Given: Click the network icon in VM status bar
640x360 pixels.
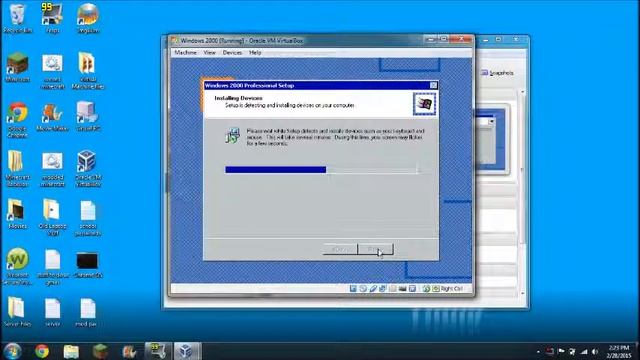Looking at the screenshot, I should point(382,289).
